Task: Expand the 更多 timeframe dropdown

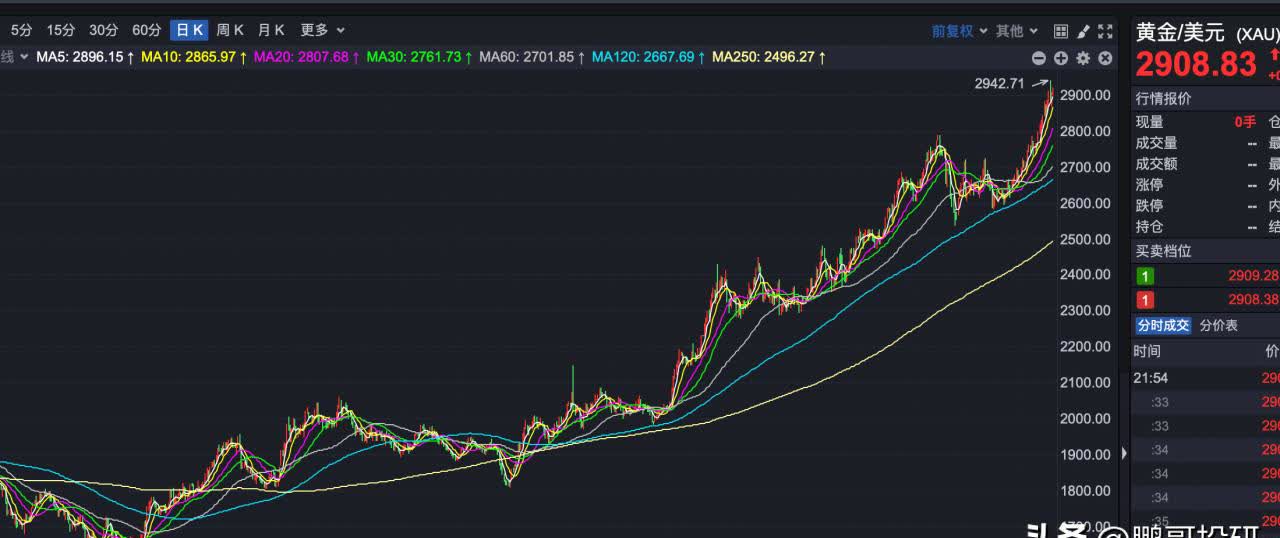Action: coord(322,30)
